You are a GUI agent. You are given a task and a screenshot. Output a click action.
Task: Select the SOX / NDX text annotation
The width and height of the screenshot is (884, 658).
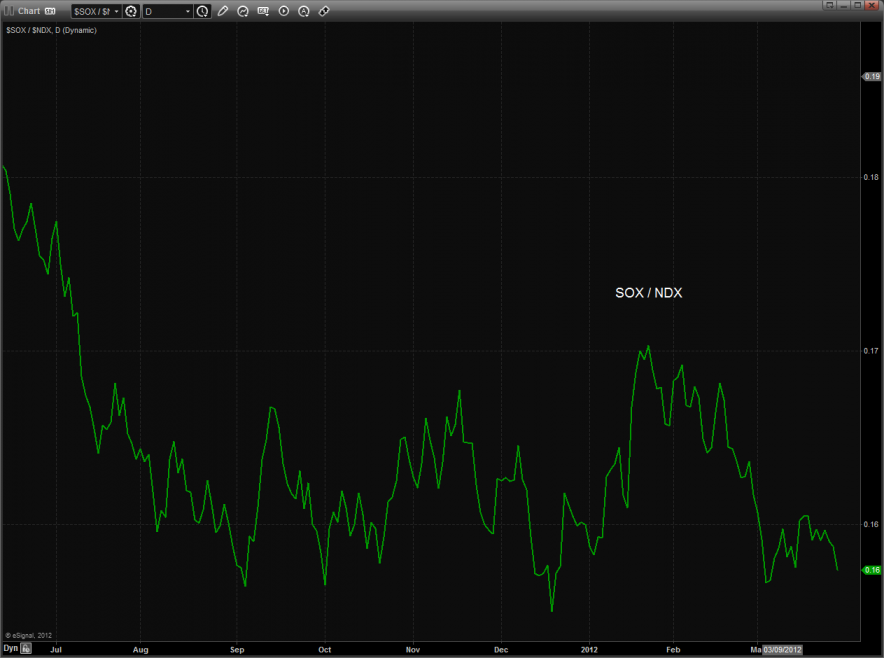tap(648, 293)
